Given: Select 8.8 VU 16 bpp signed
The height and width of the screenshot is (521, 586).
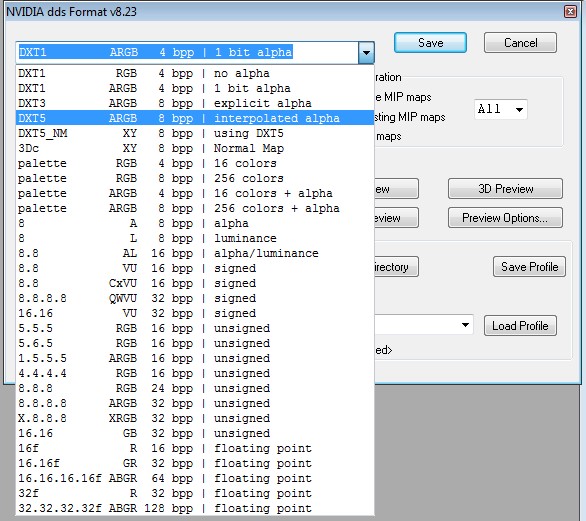Looking at the screenshot, I should click(x=195, y=268).
